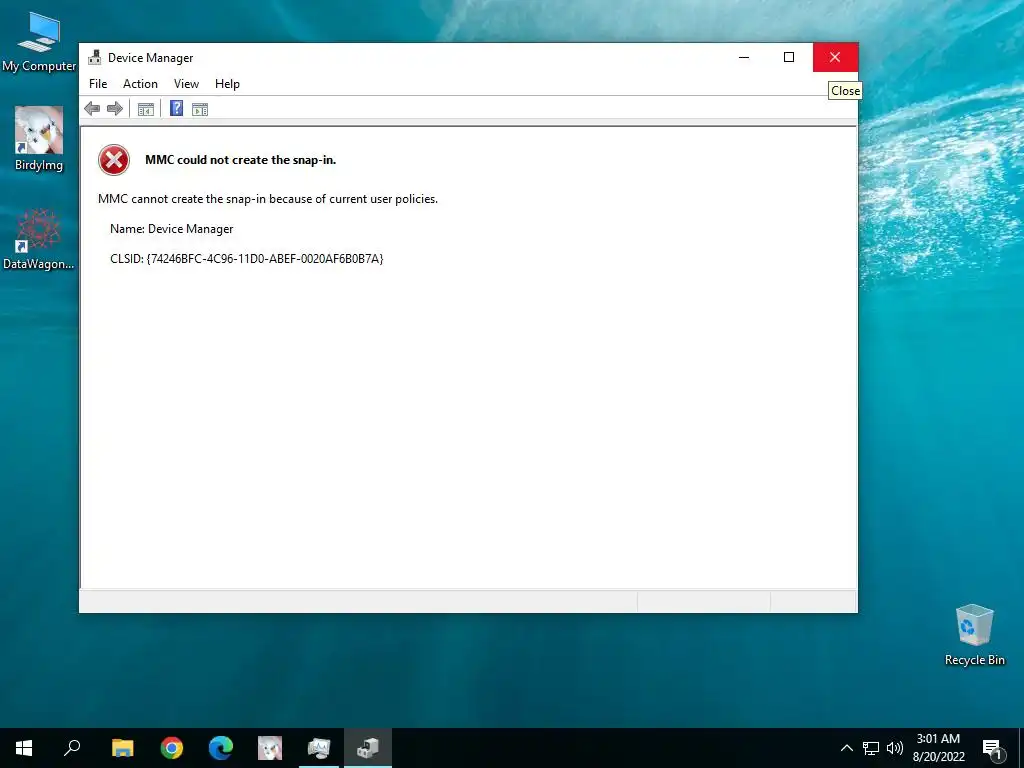
Task: Toggle the Show/Hide Console Tree toolbar icon
Action: click(146, 109)
